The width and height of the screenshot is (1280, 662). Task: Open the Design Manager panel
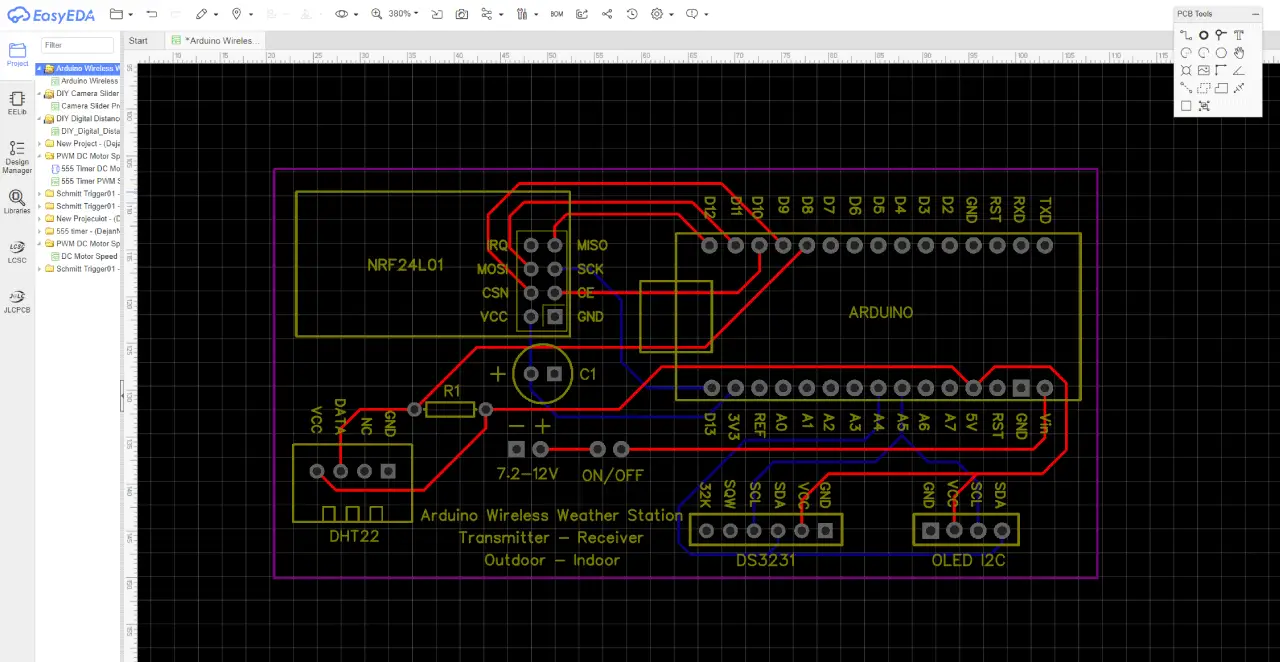pyautogui.click(x=17, y=157)
